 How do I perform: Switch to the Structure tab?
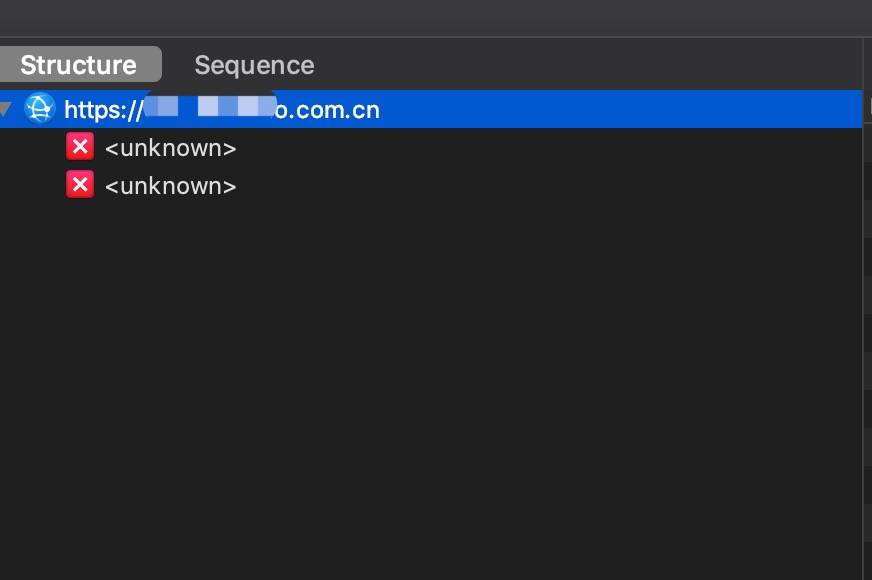tap(78, 65)
